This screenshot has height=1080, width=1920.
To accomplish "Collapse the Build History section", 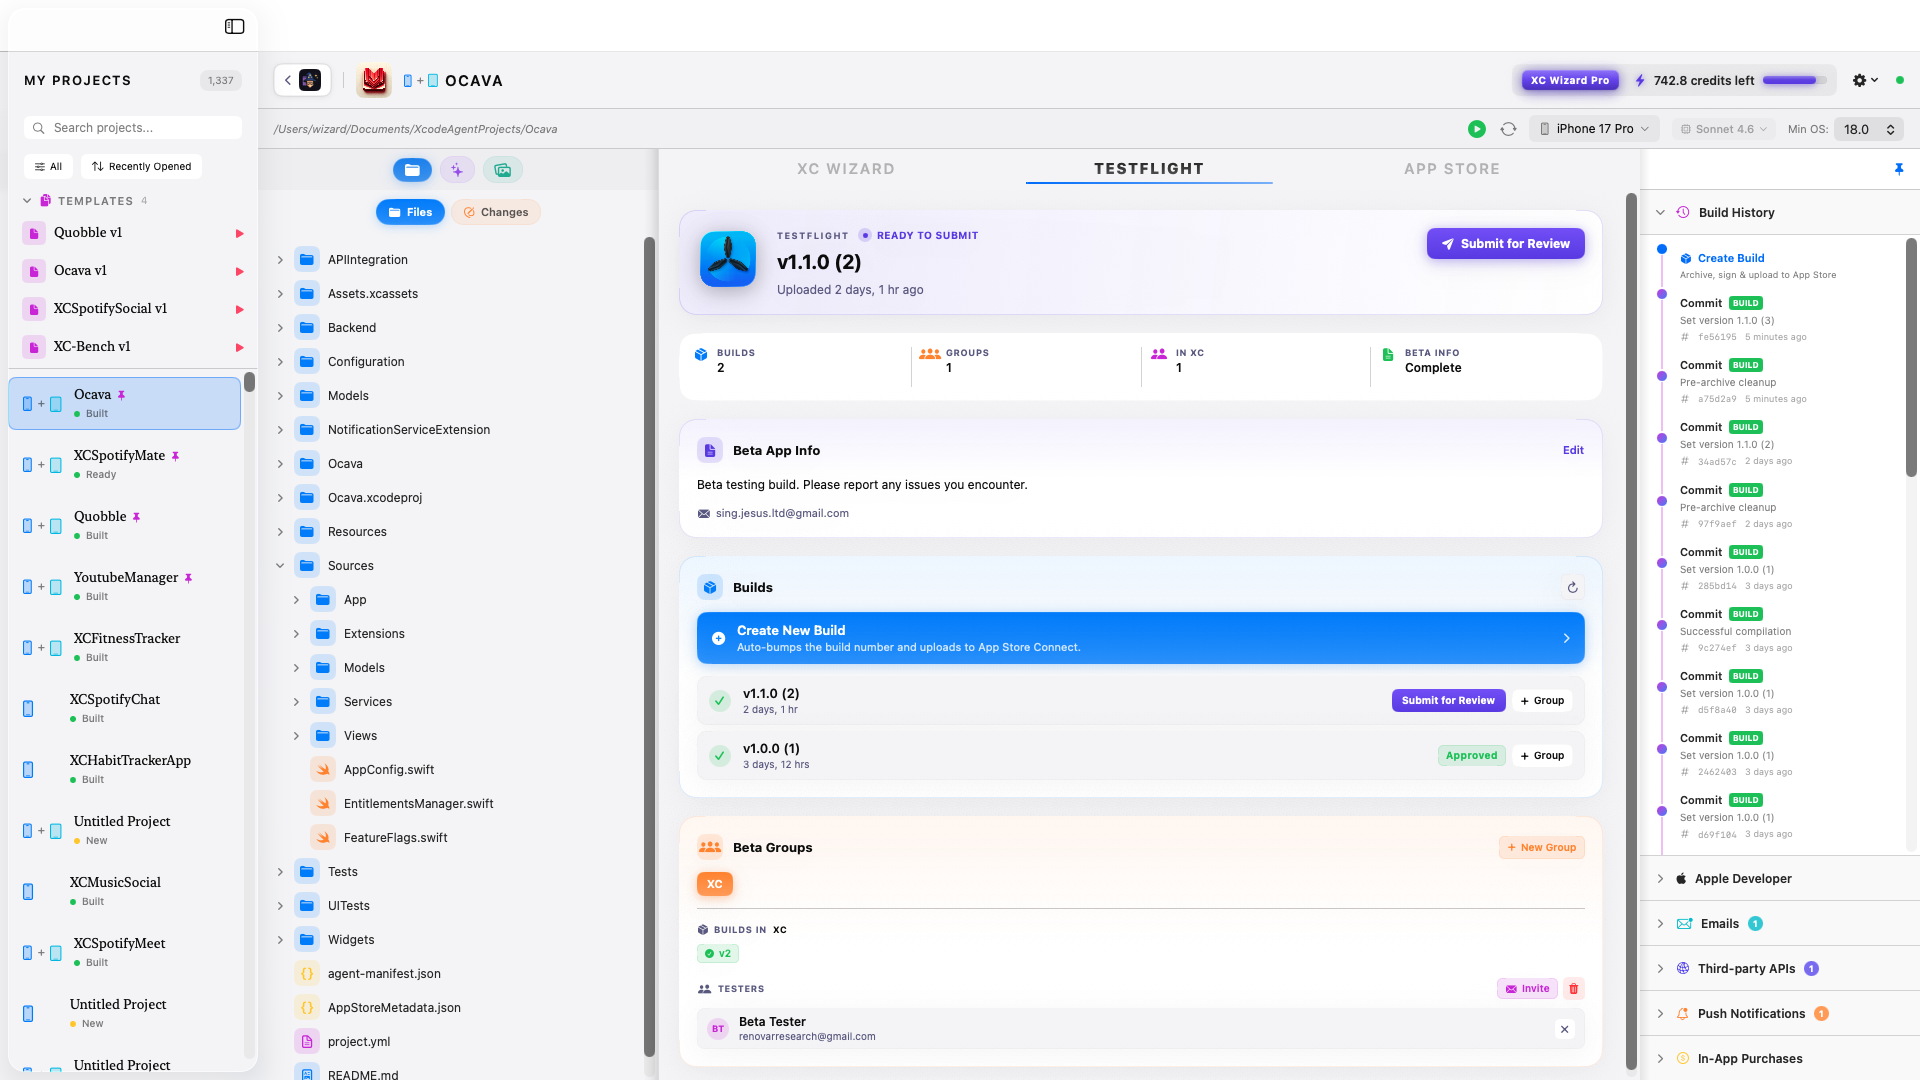I will 1660,213.
